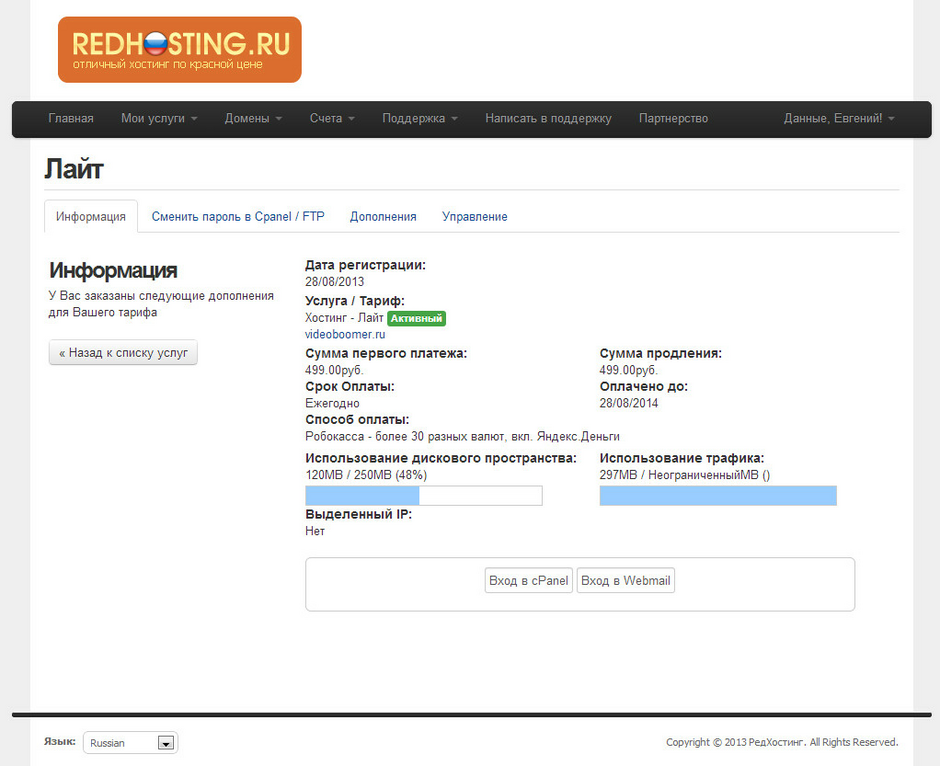940x766 pixels.
Task: Click the Хостинг - Лайт tariff text
Action: tap(344, 318)
